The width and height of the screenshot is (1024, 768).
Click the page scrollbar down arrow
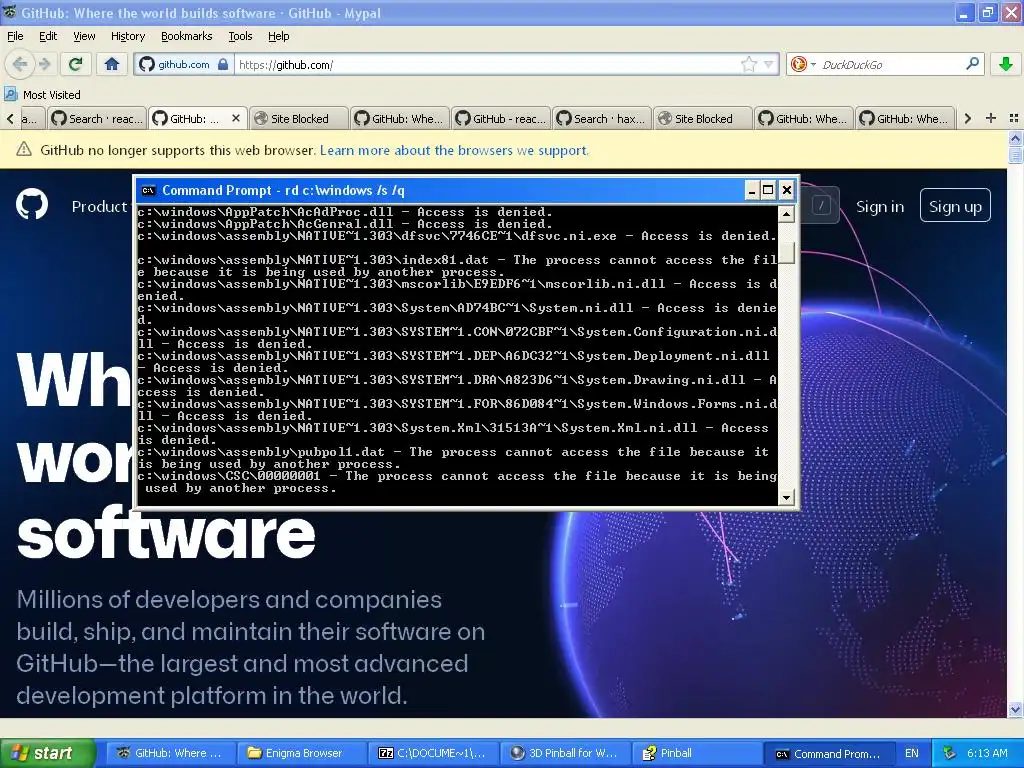1015,709
